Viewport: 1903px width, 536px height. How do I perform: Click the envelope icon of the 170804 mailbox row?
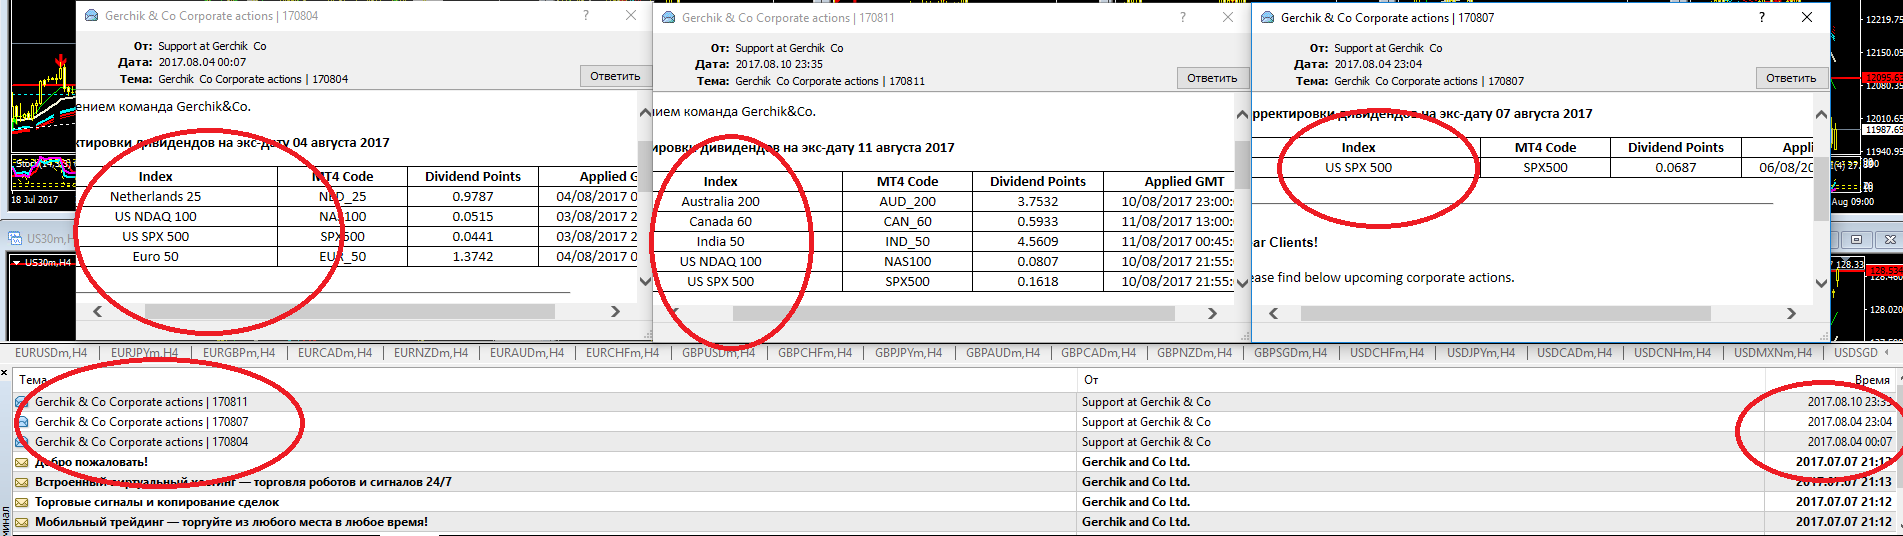(x=22, y=442)
